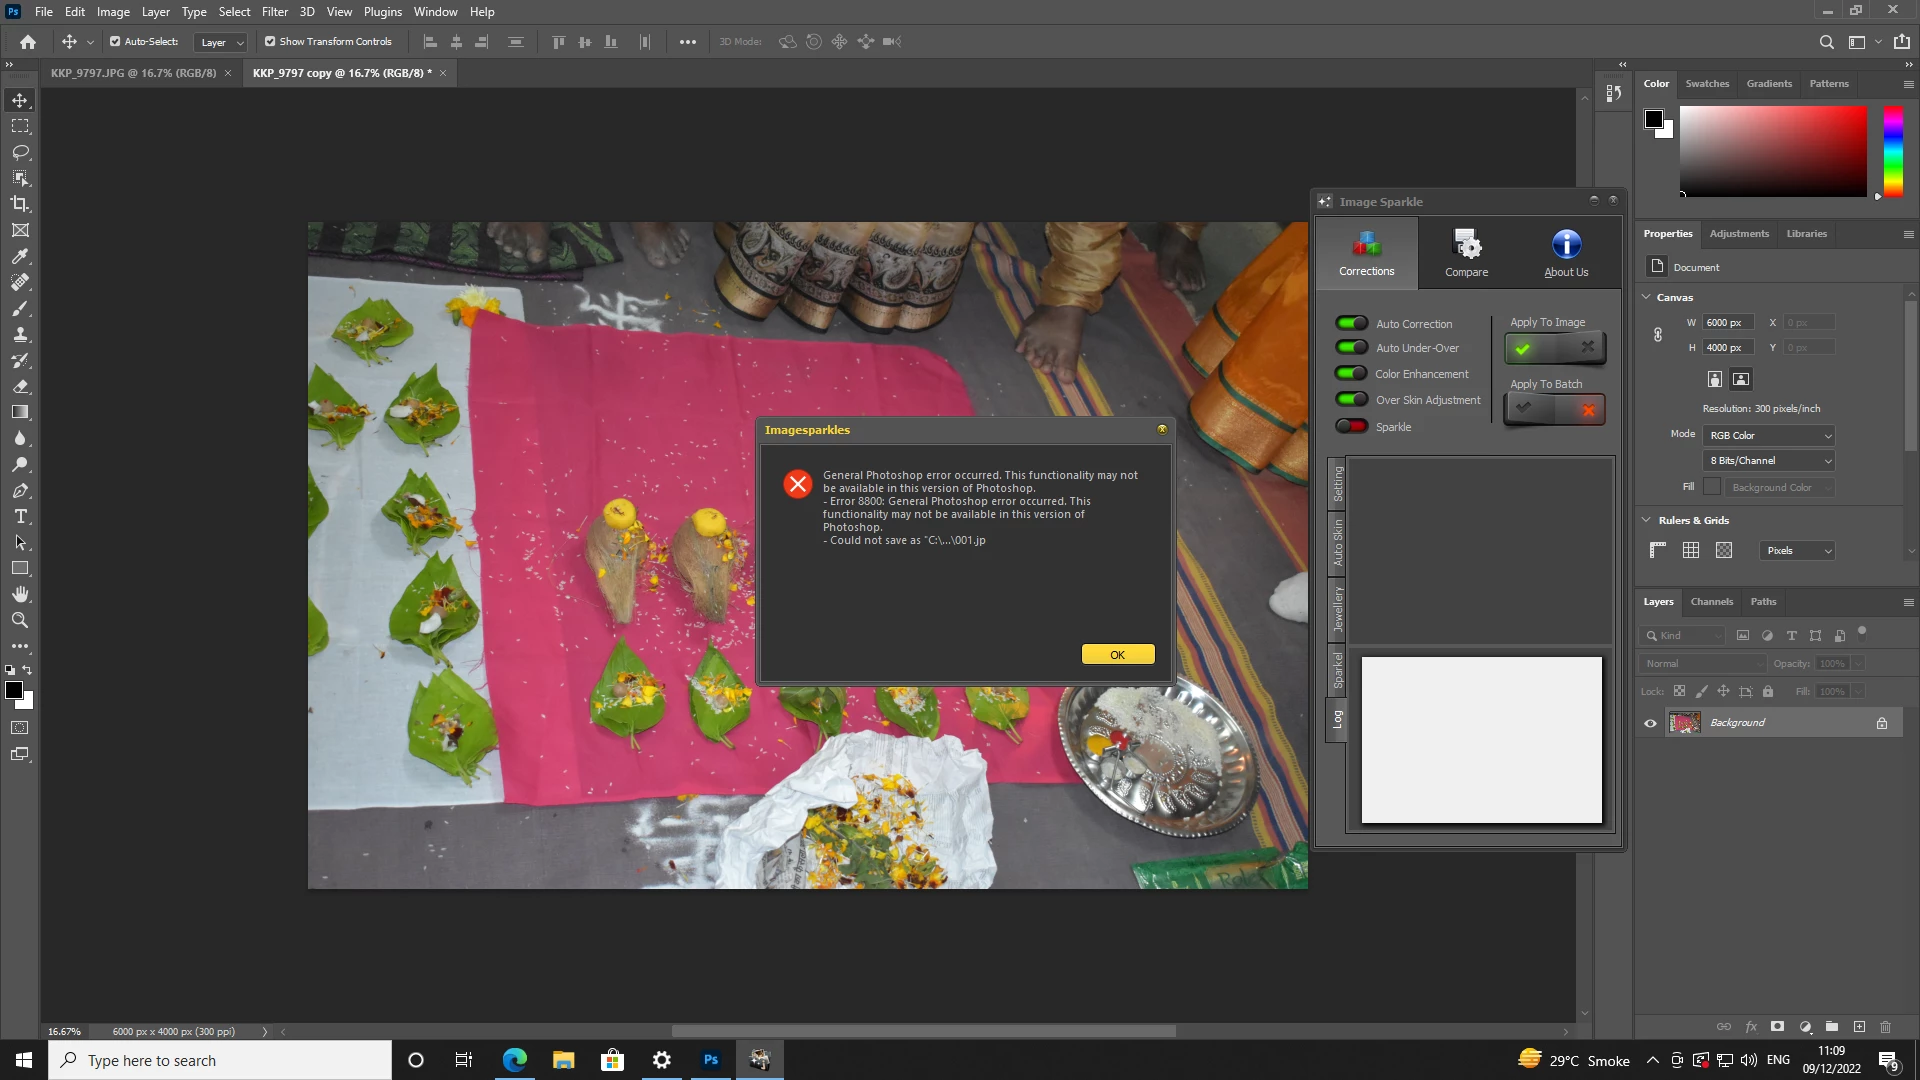The height and width of the screenshot is (1080, 1920).
Task: Open the RGB Color mode dropdown
Action: coord(1769,435)
